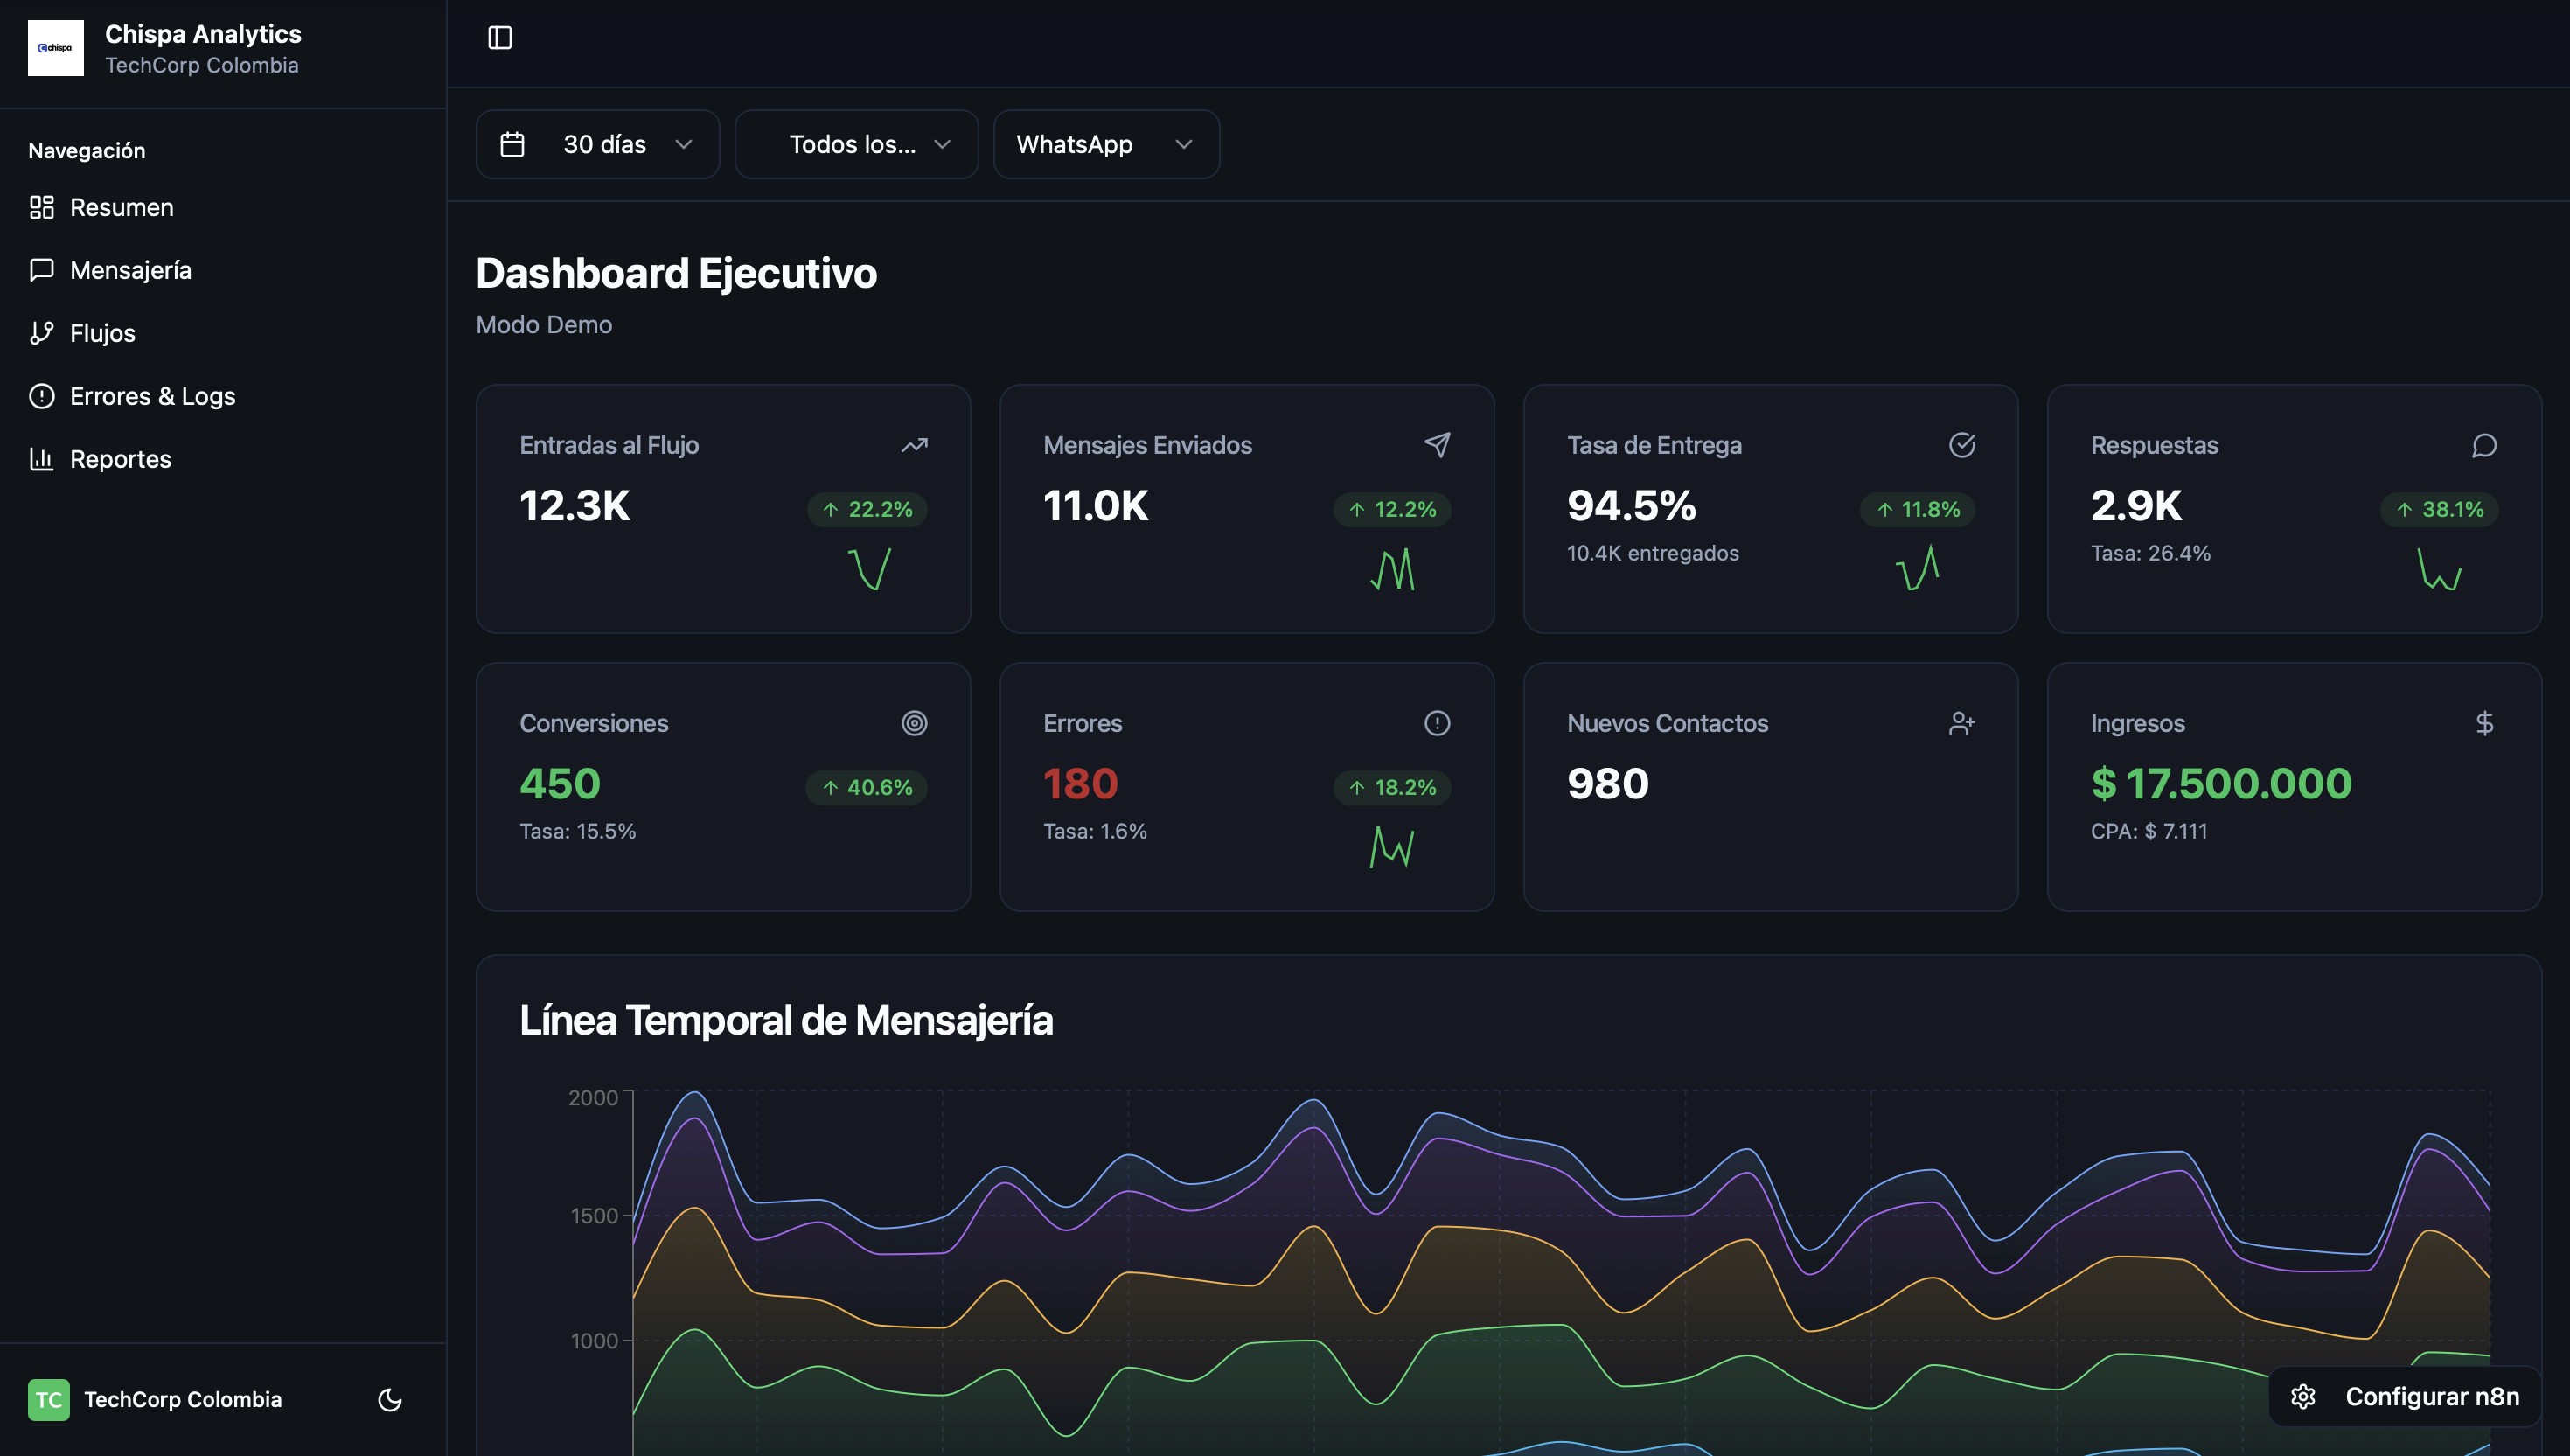Click the Reportes bar chart icon
The width and height of the screenshot is (2570, 1456).
coord(41,459)
